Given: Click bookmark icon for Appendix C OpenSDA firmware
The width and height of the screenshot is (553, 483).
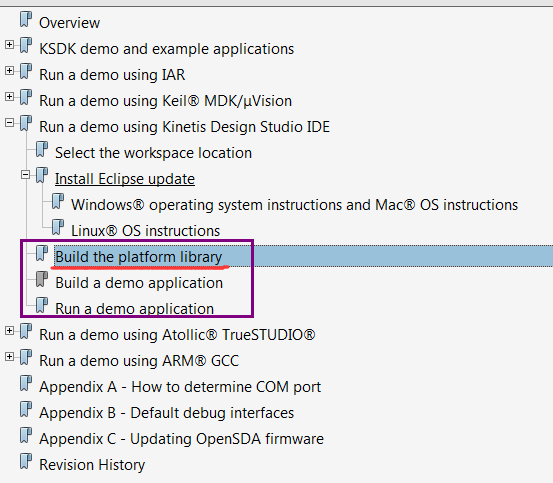Looking at the screenshot, I should click(26, 435).
